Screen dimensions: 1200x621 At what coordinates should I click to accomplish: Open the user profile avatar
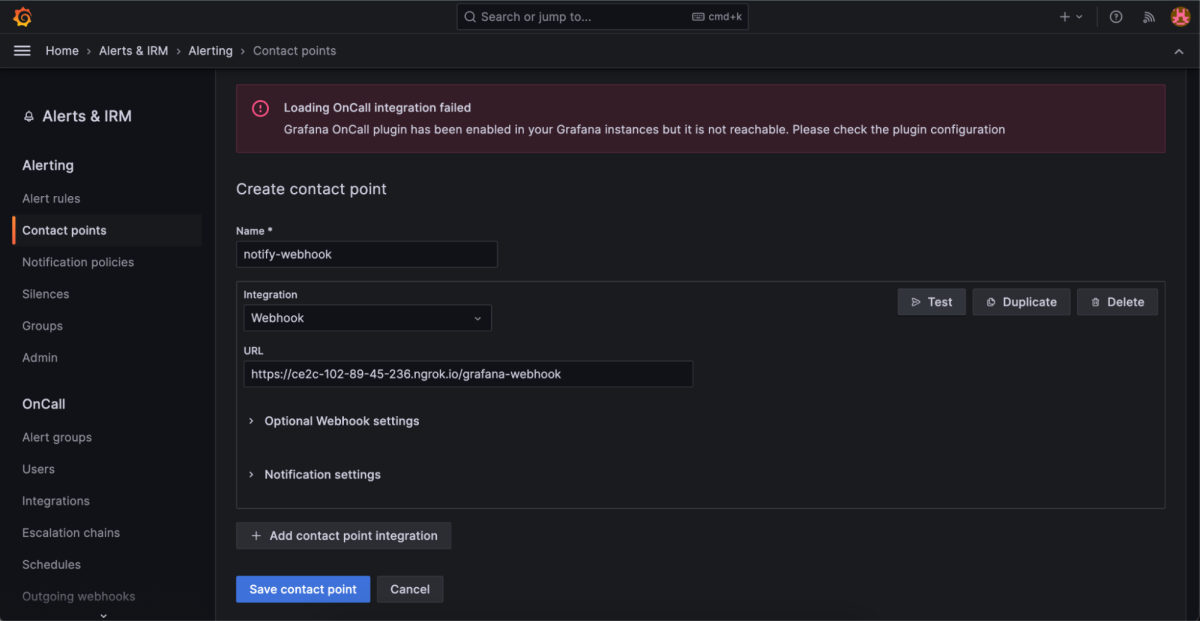1180,17
